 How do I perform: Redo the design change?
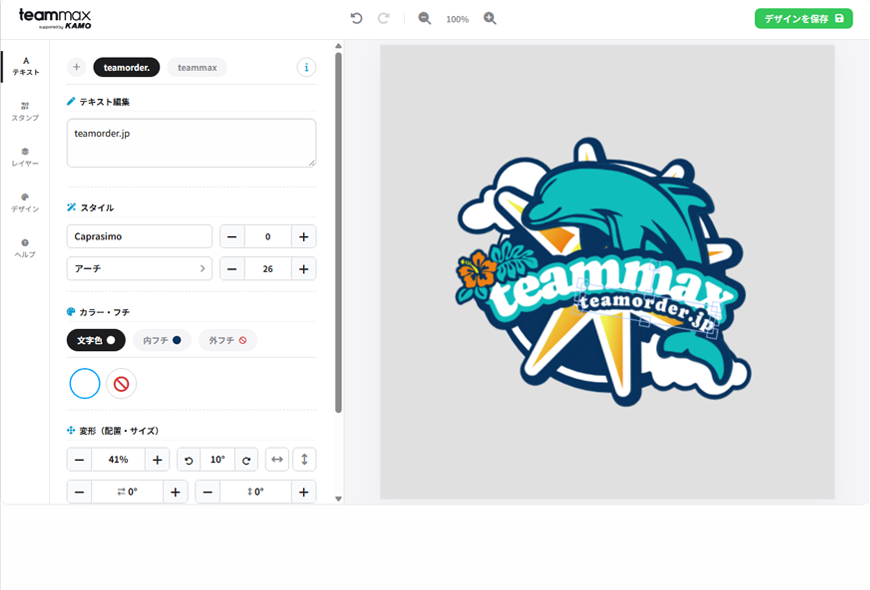point(383,18)
